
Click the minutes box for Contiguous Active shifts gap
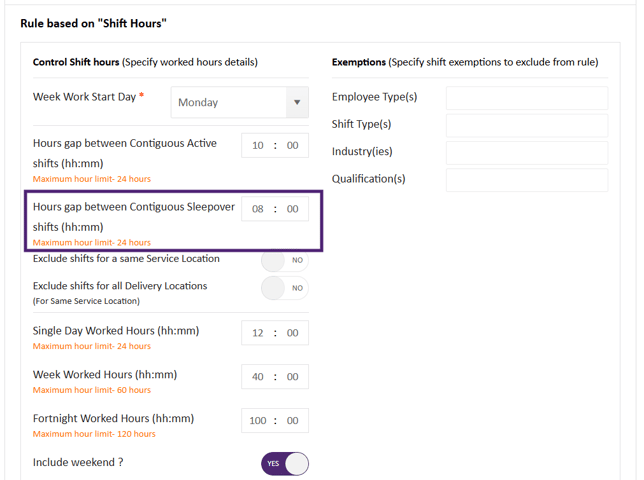[292, 145]
